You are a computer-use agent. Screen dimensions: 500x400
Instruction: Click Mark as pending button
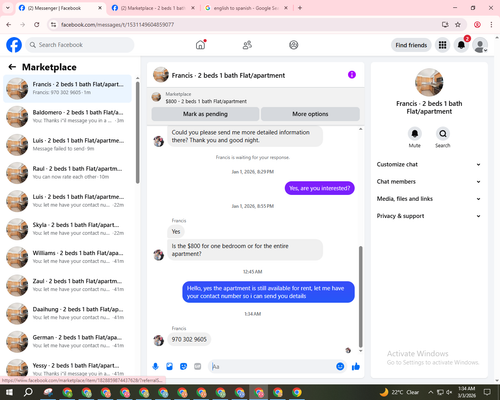pyautogui.click(x=205, y=114)
